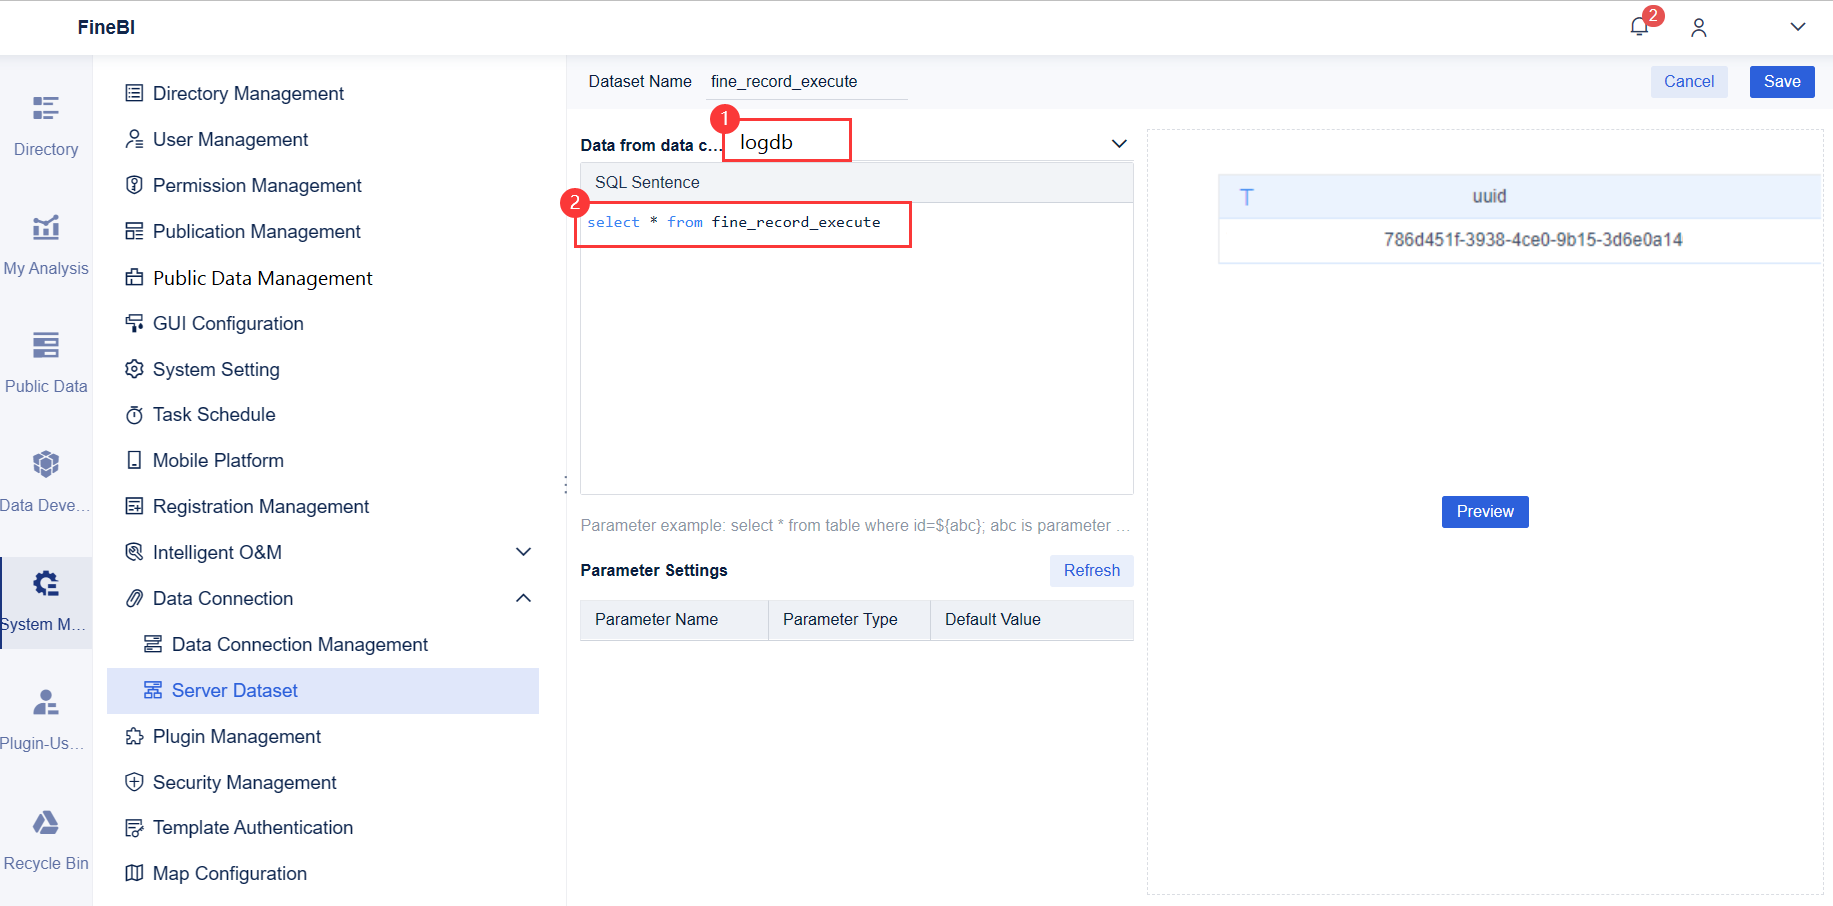The image size is (1833, 906).
Task: Click Default Value column header
Action: tap(1032, 620)
